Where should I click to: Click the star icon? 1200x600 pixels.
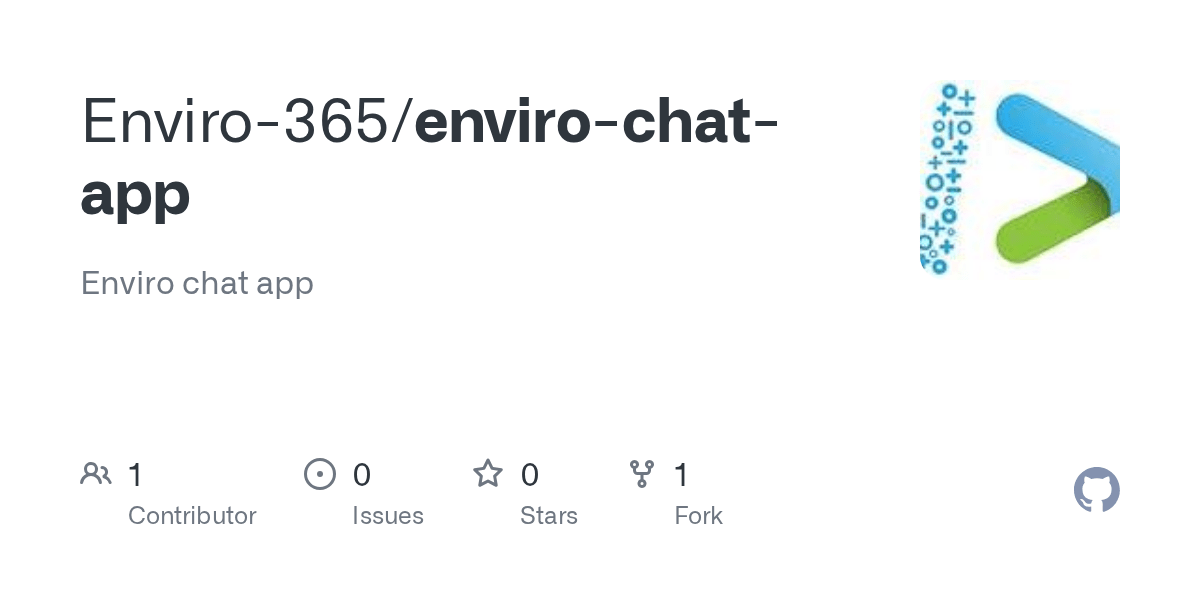click(488, 473)
